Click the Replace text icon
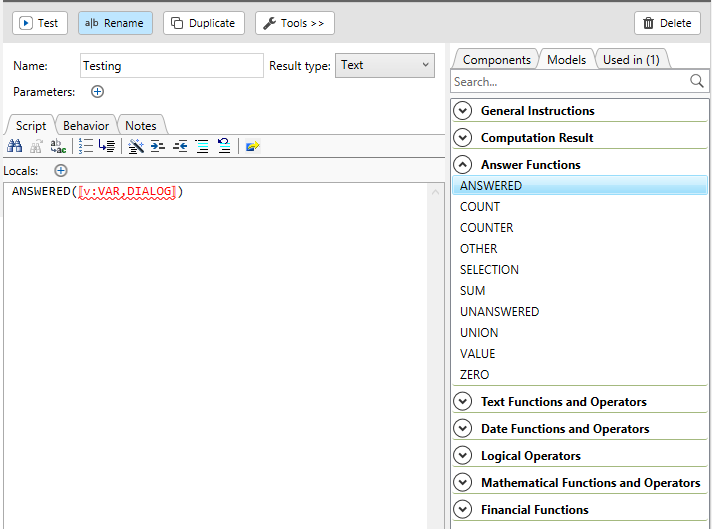This screenshot has width=712, height=529. click(58, 146)
